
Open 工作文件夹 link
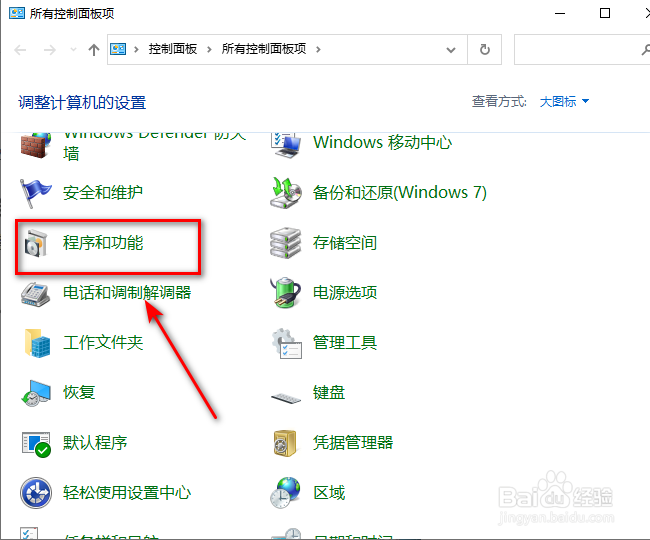[103, 343]
